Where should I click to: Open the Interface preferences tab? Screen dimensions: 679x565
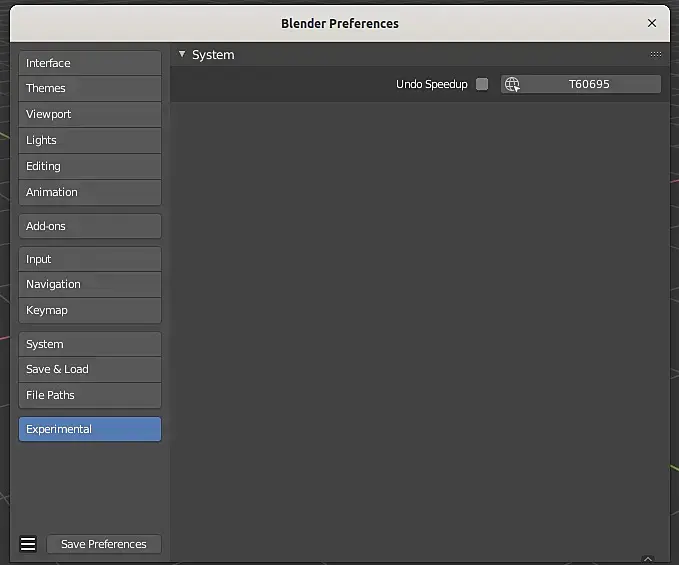click(x=90, y=63)
